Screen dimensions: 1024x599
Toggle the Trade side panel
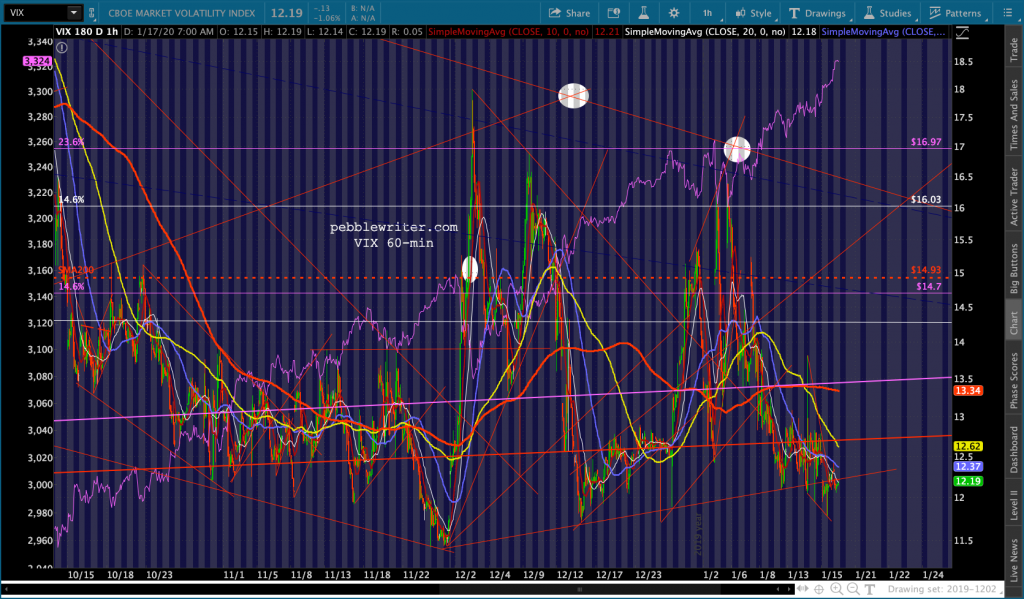pos(1012,48)
